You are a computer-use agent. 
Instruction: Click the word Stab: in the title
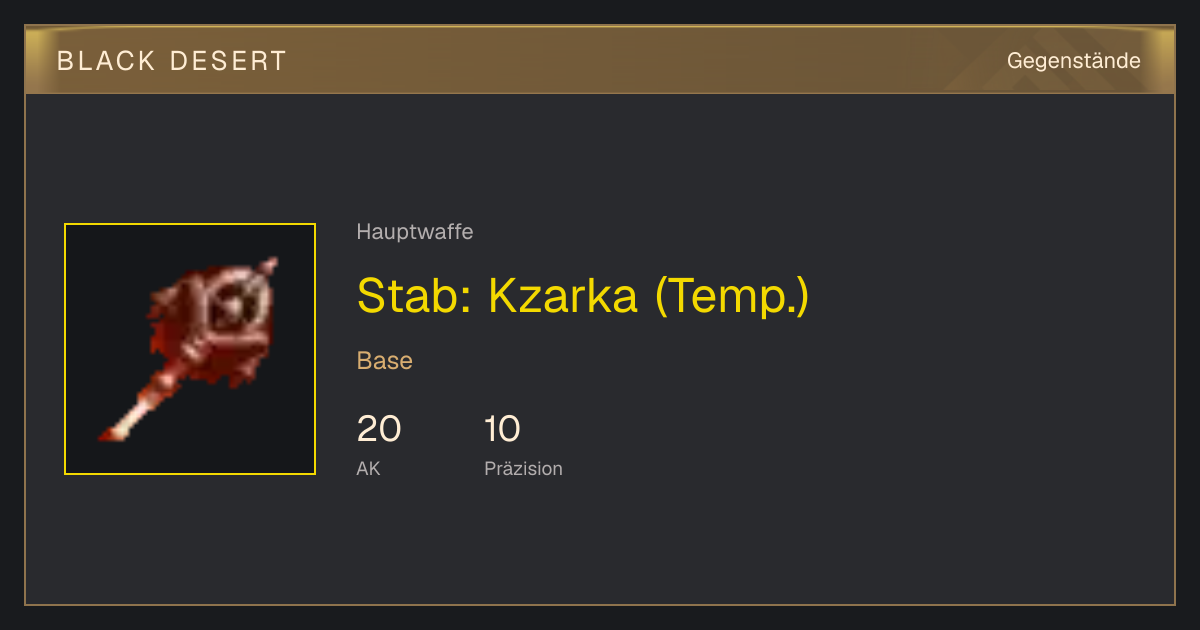tap(414, 295)
